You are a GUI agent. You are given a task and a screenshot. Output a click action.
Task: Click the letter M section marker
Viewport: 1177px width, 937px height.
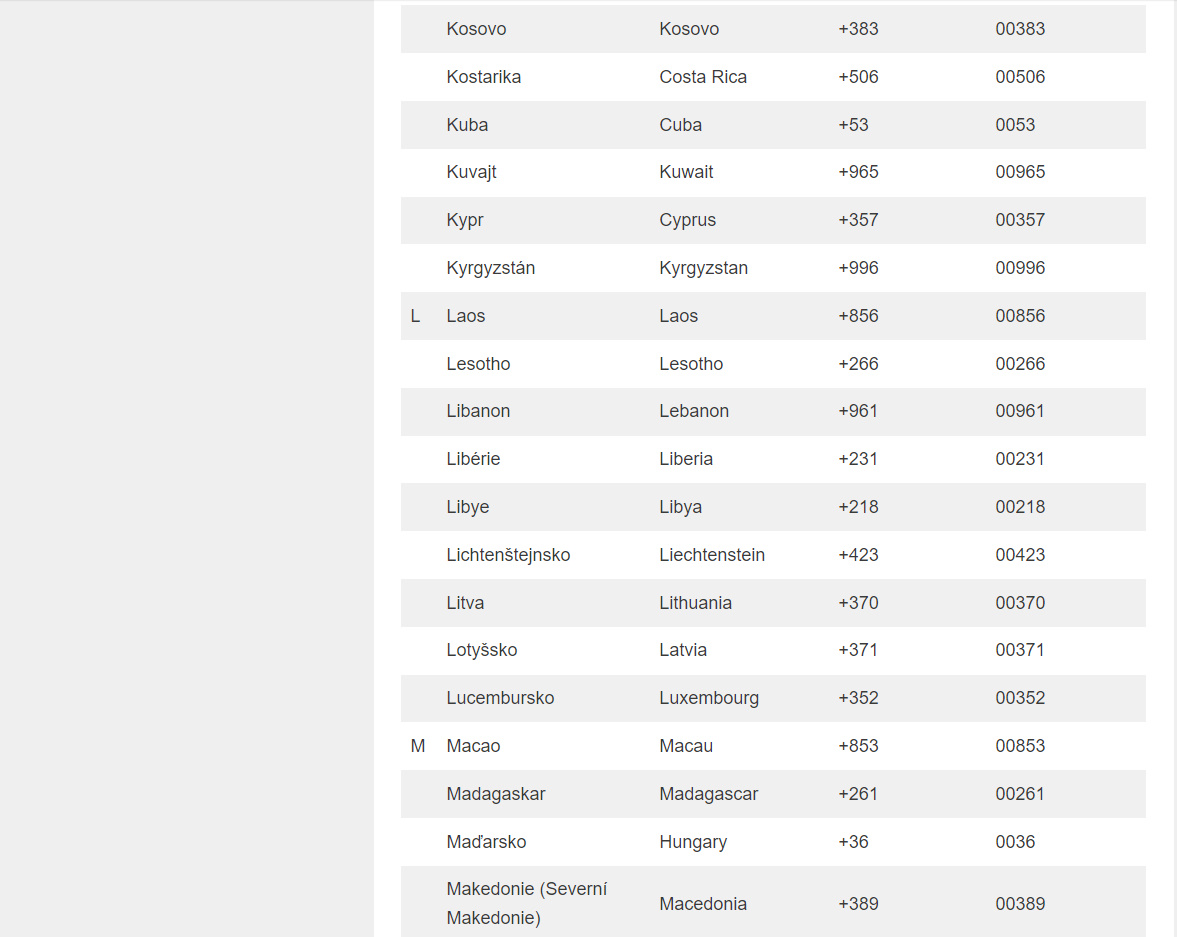pos(418,746)
